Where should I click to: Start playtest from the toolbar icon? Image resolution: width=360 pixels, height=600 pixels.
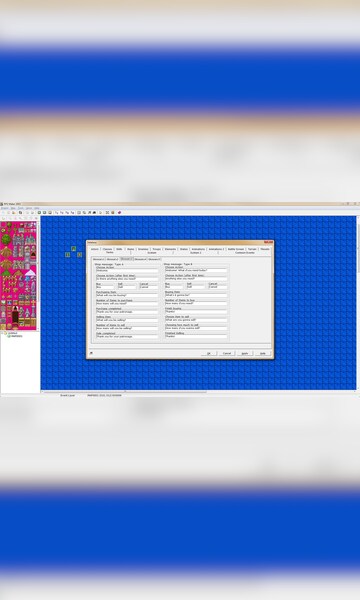tap(101, 212)
